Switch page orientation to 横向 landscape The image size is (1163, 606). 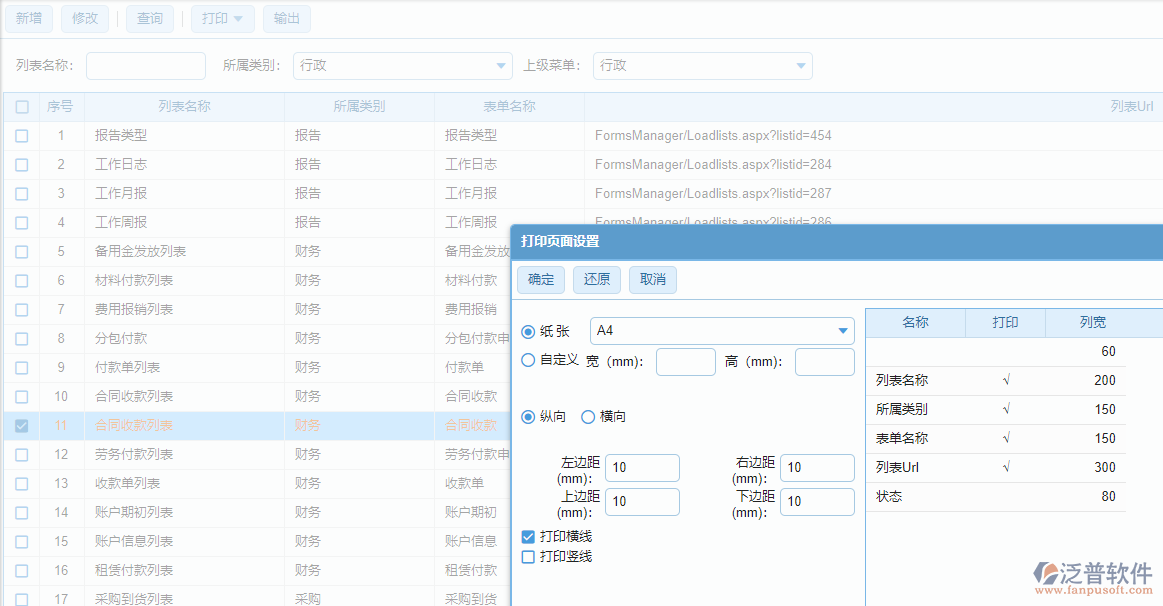pos(588,417)
